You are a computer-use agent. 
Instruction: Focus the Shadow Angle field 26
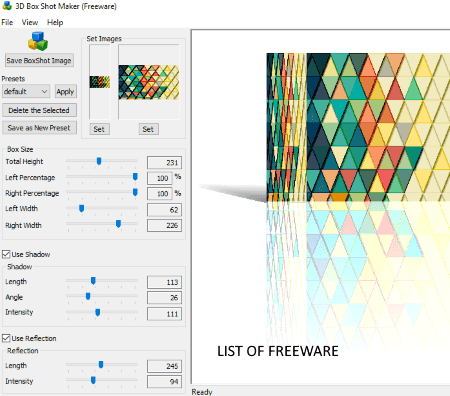[x=164, y=298]
